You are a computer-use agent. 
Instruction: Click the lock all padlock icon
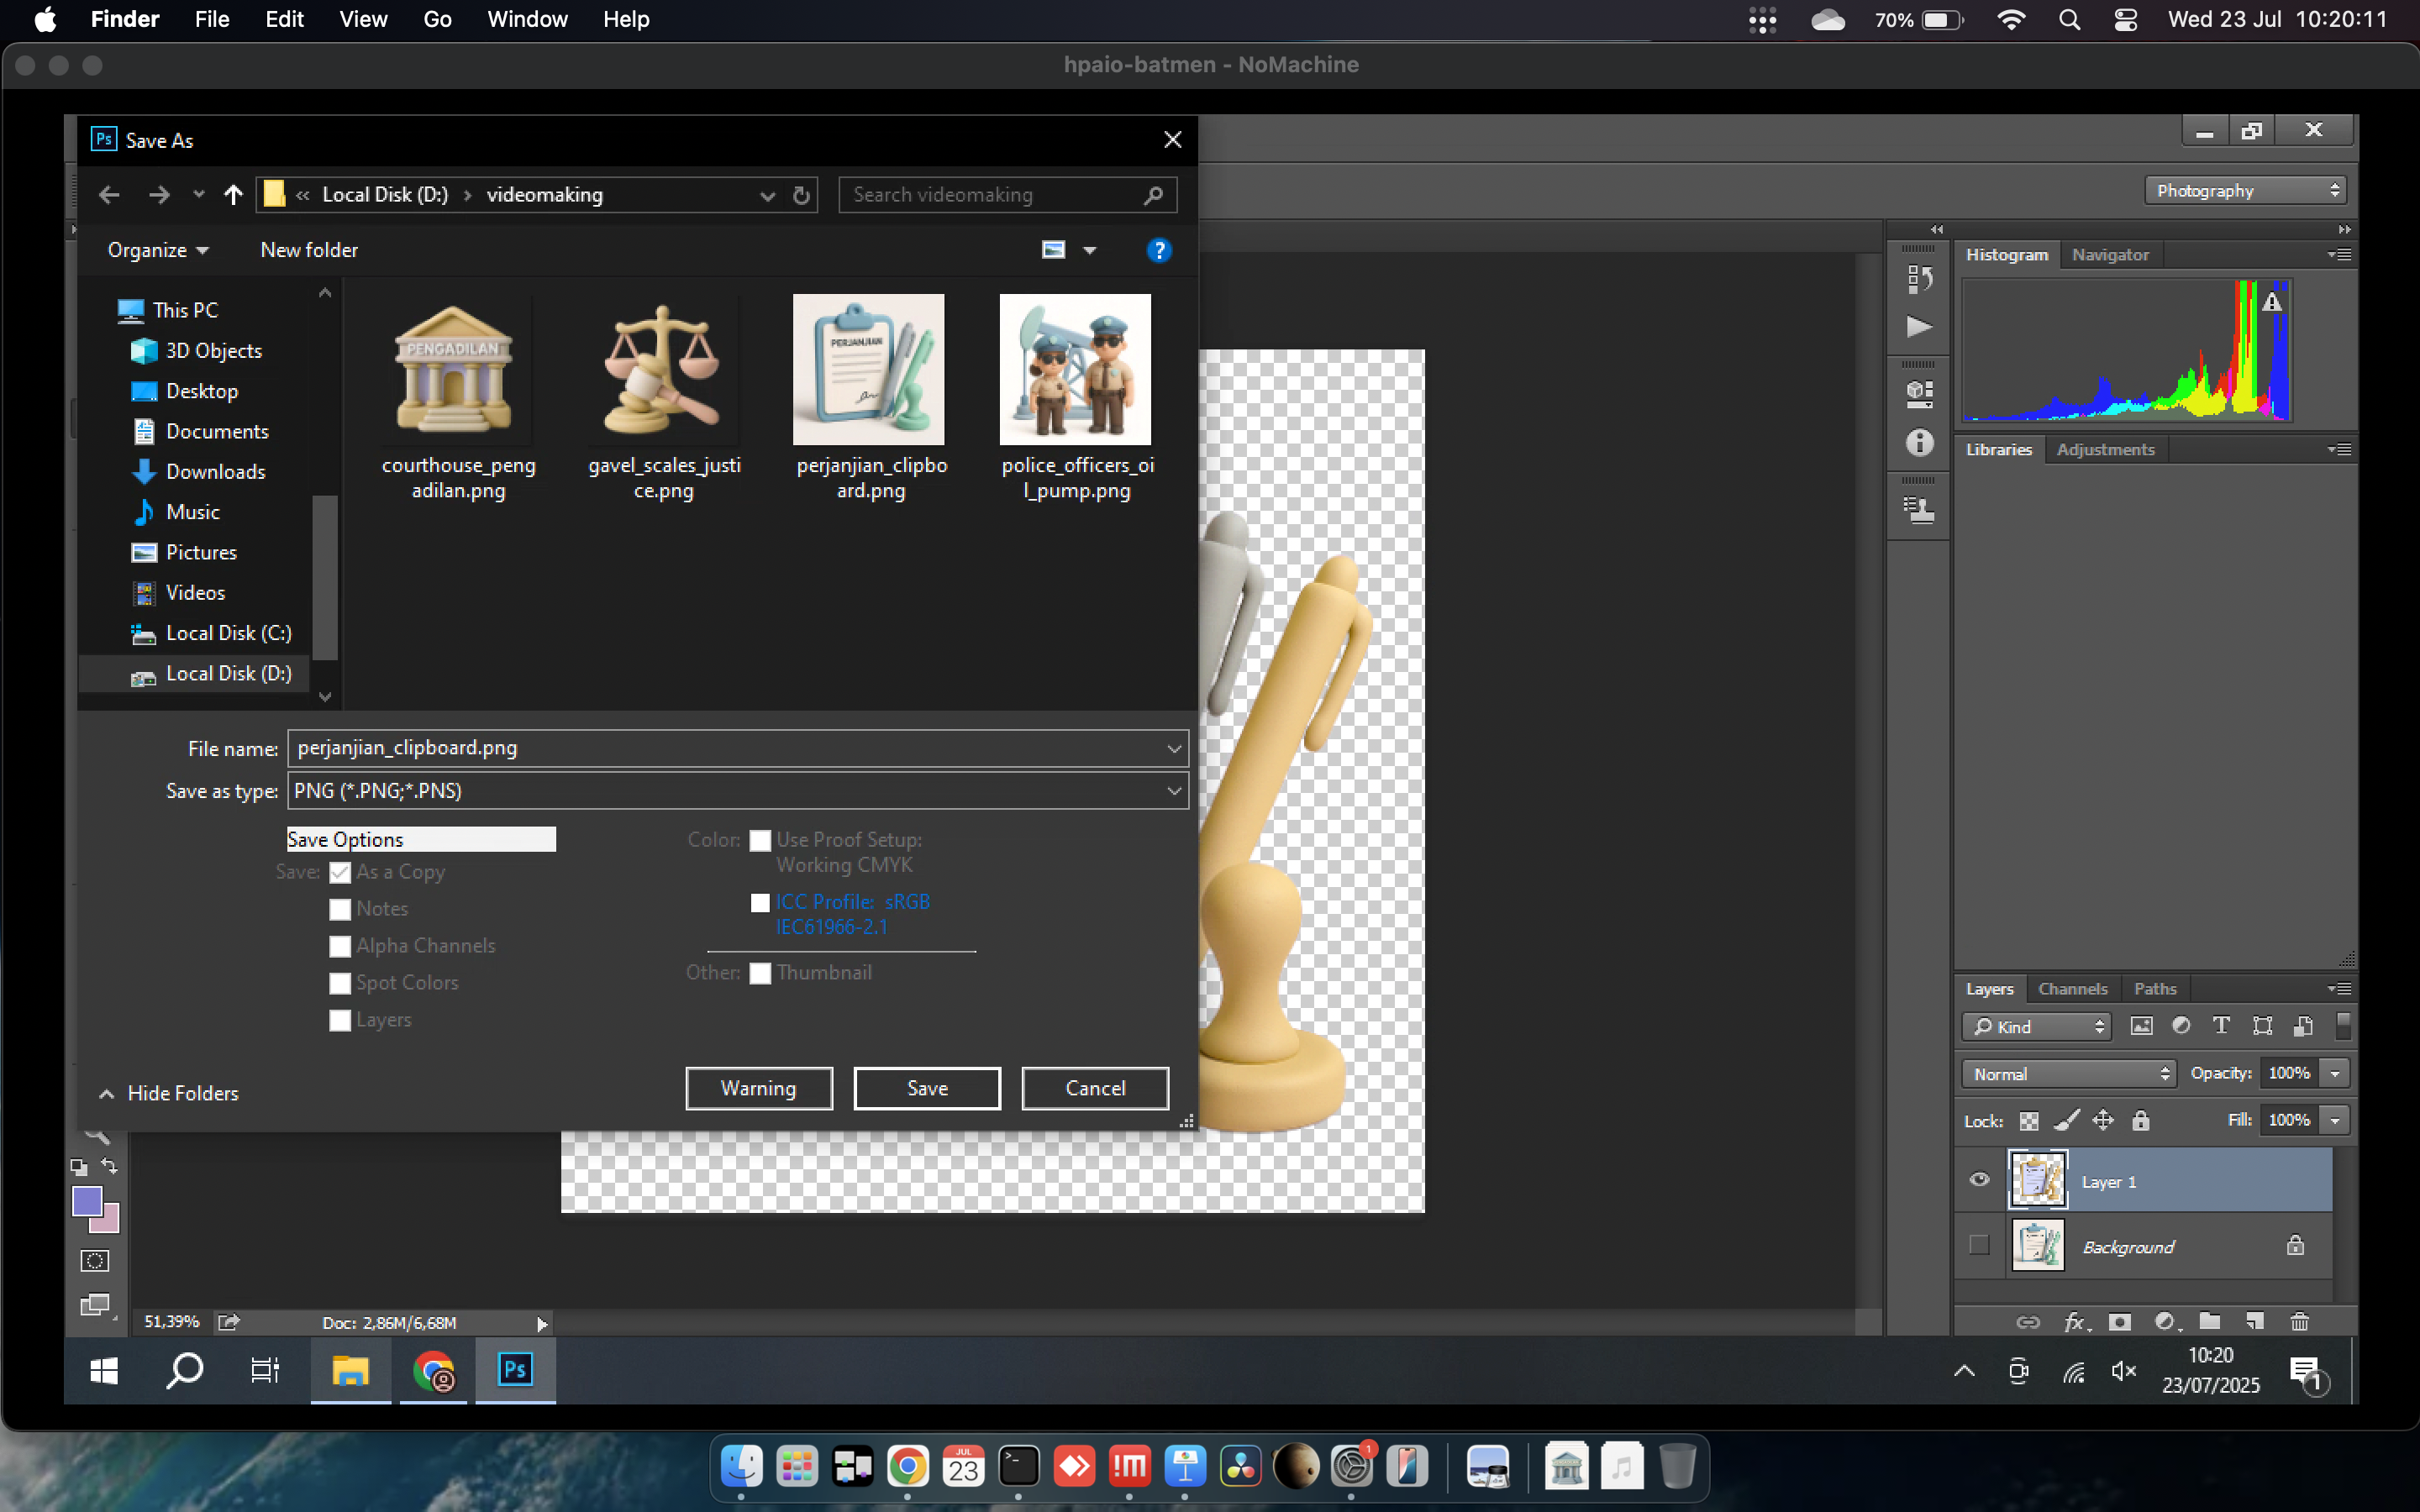coord(2140,1121)
